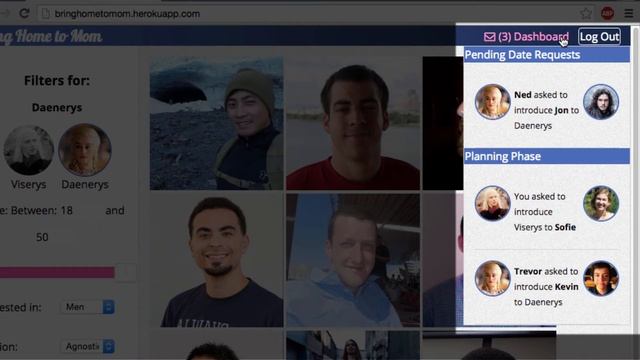Click Daenerys avatar in Ned's request
Viewport: 640px width, 360px height.
pyautogui.click(x=492, y=102)
